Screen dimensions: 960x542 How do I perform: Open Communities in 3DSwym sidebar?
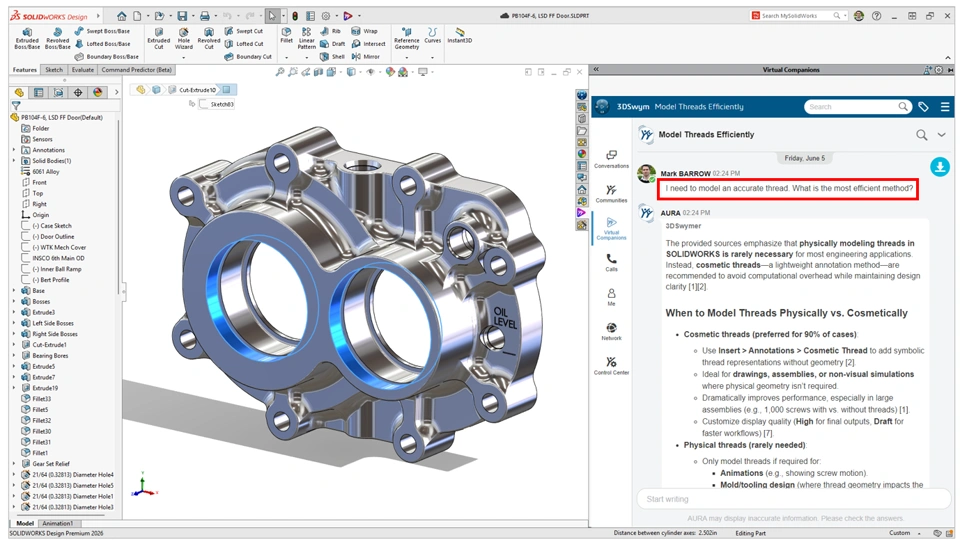[x=611, y=194]
